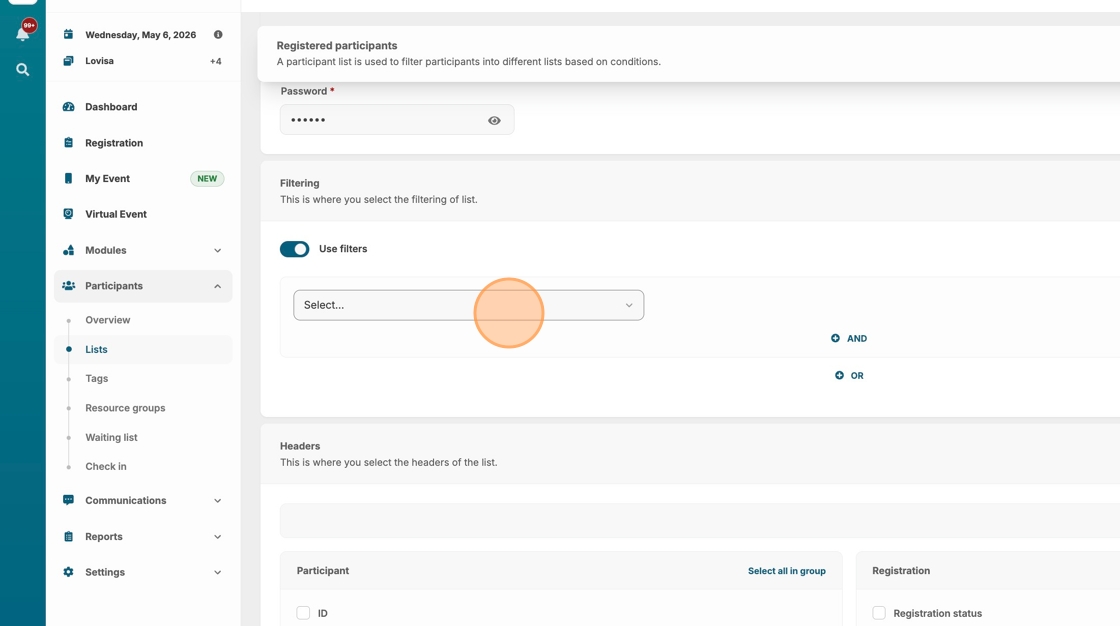1120x626 pixels.
Task: Click into the Password field
Action: (x=380, y=120)
